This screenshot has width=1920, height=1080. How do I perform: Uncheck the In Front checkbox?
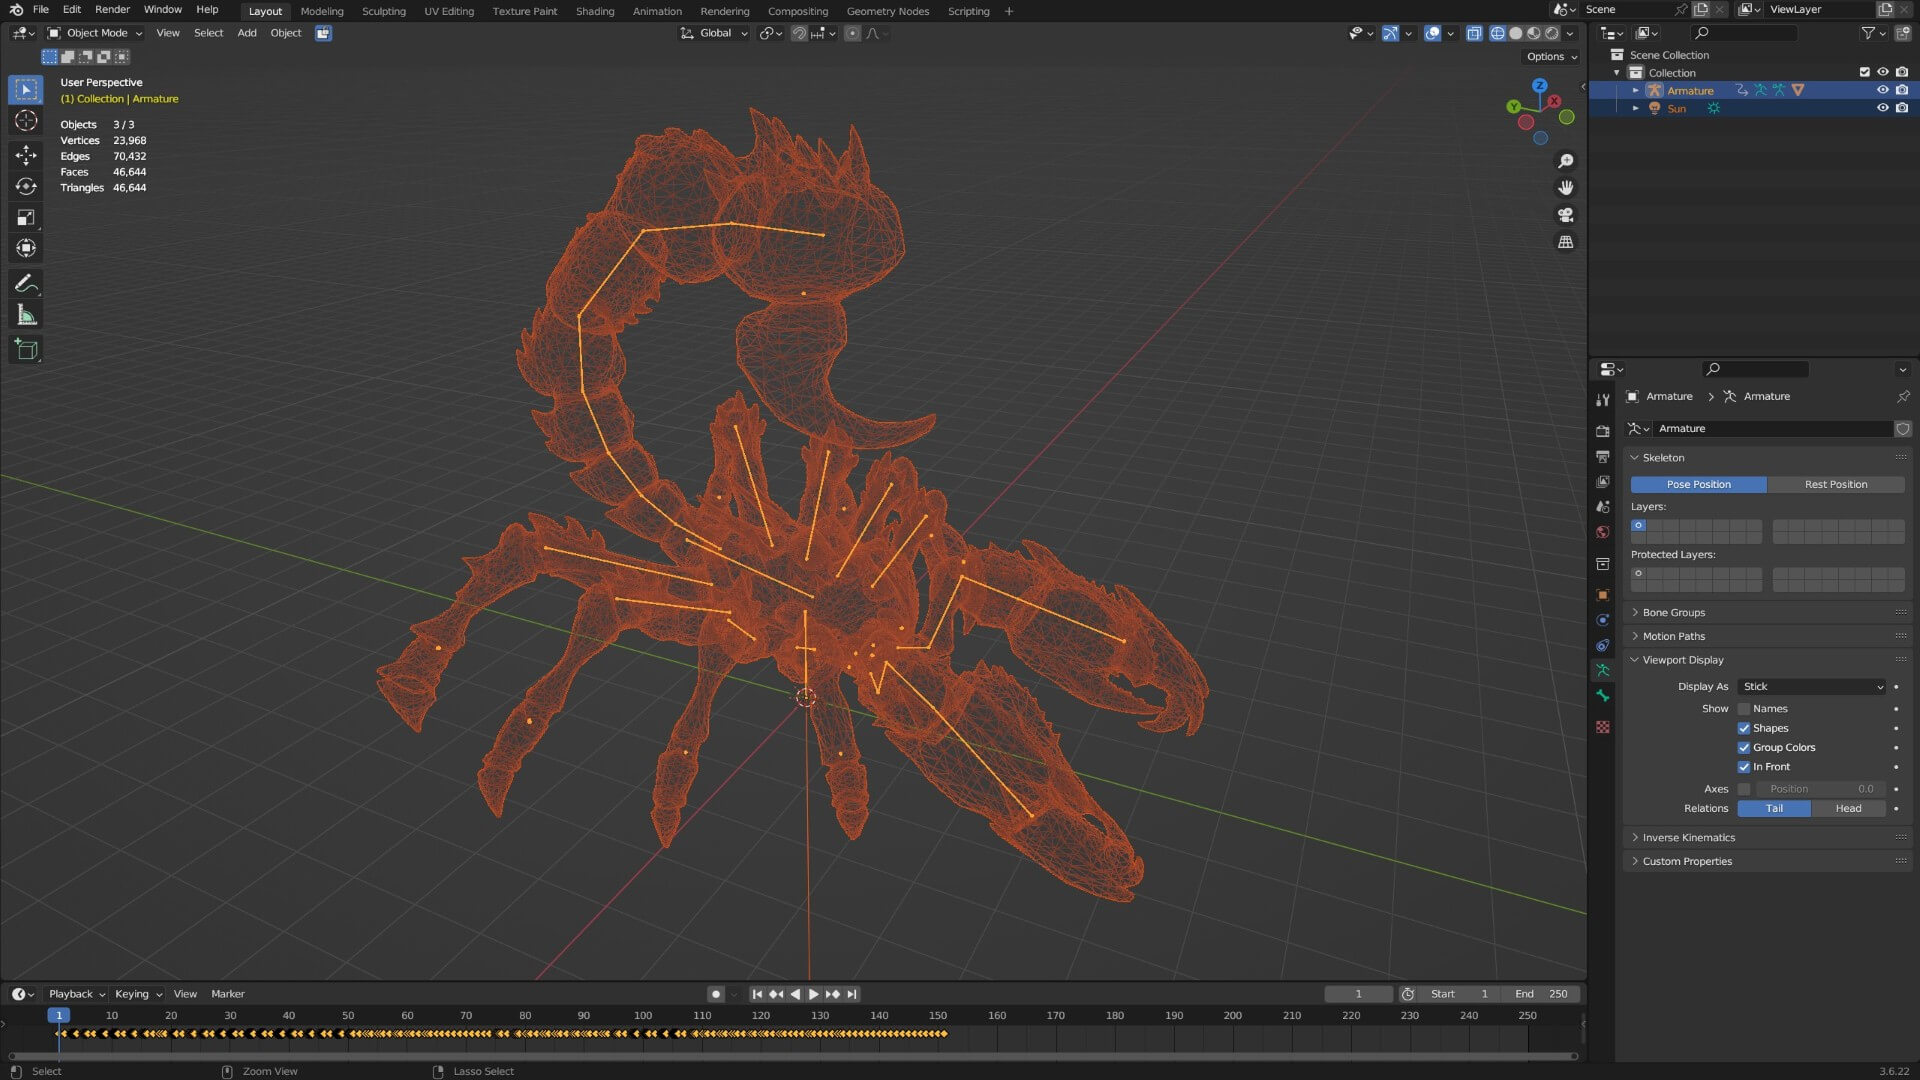(1744, 767)
